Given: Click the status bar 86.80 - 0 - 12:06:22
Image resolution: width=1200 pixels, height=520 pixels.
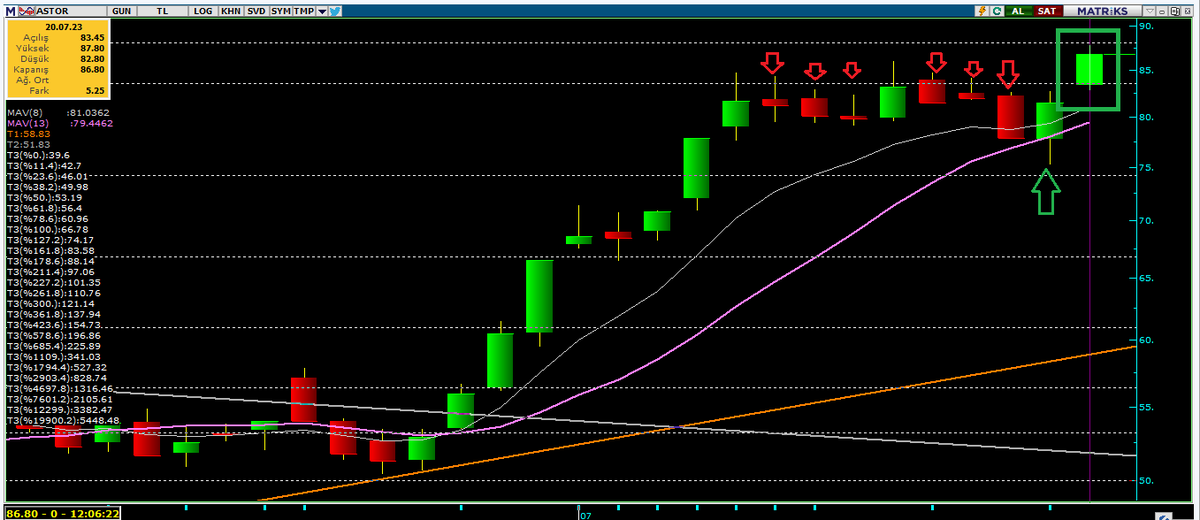Looking at the screenshot, I should tap(63, 512).
